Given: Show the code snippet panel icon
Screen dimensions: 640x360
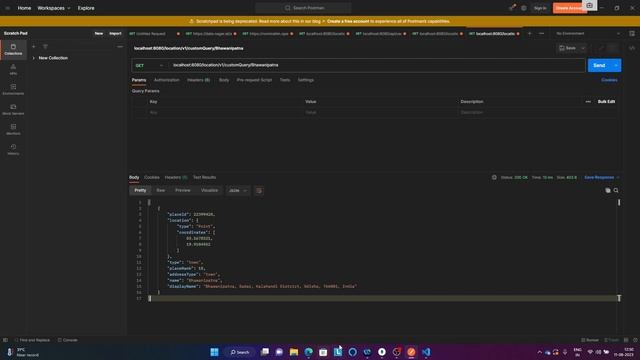Looking at the screenshot, I should 632,48.
